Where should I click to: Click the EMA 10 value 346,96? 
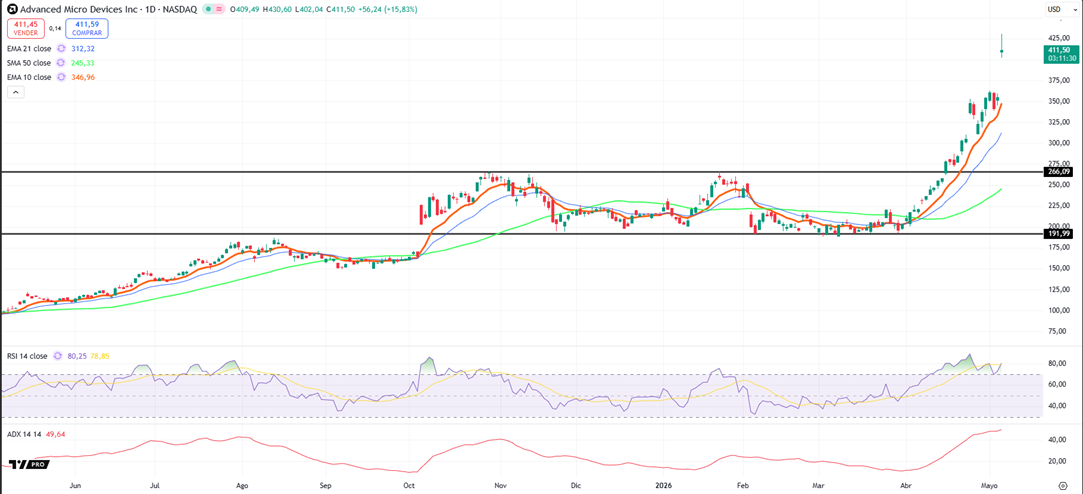(84, 77)
